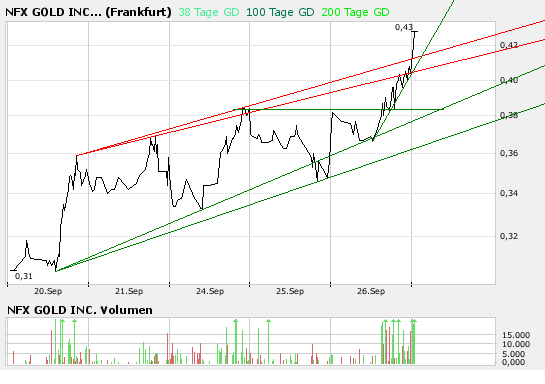Click the 0,32 price axis value

pos(509,236)
